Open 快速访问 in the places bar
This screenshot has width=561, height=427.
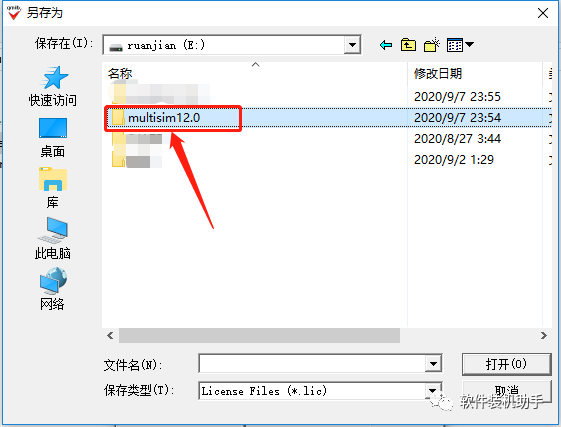click(53, 87)
